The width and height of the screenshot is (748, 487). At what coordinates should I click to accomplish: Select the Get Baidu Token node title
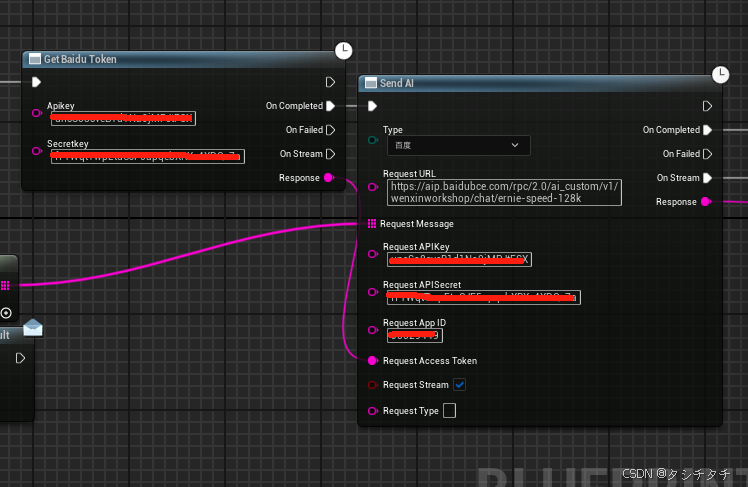(x=80, y=59)
